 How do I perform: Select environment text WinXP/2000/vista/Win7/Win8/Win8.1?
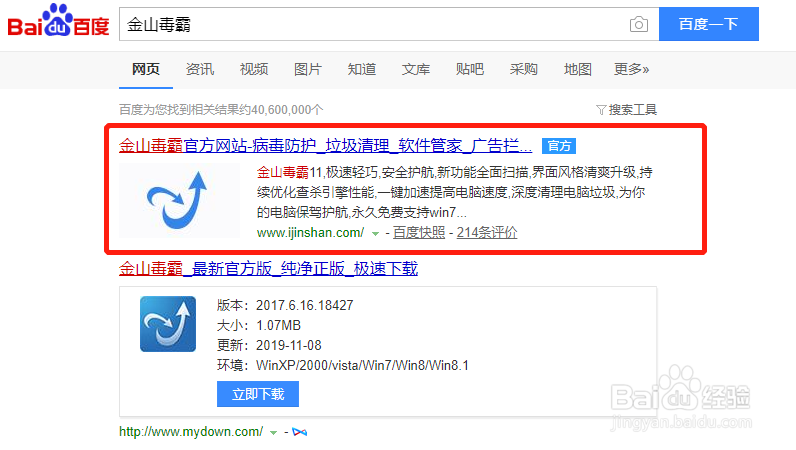(x=362, y=365)
